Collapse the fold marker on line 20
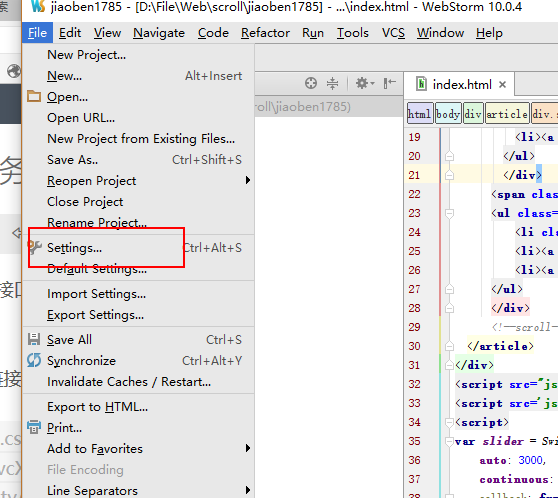The width and height of the screenshot is (558, 498). (449, 156)
